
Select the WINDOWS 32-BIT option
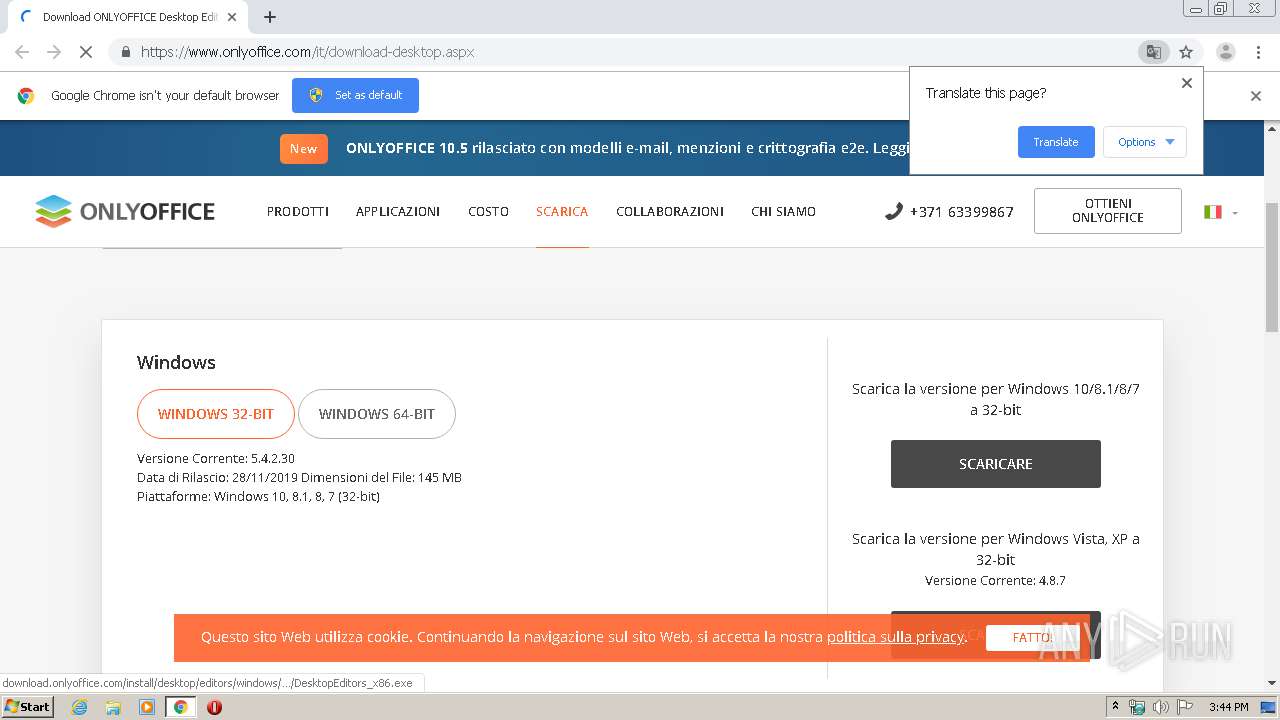(216, 414)
